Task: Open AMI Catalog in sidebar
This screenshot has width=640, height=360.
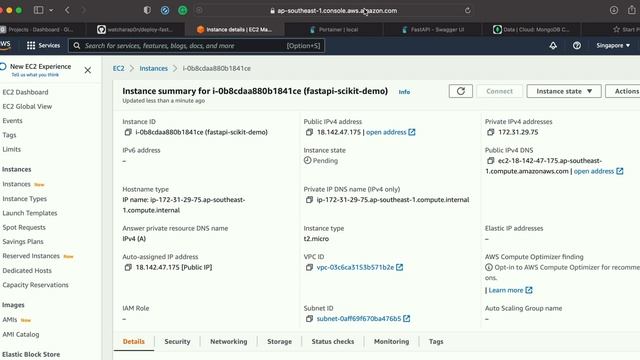Action: click(x=21, y=334)
